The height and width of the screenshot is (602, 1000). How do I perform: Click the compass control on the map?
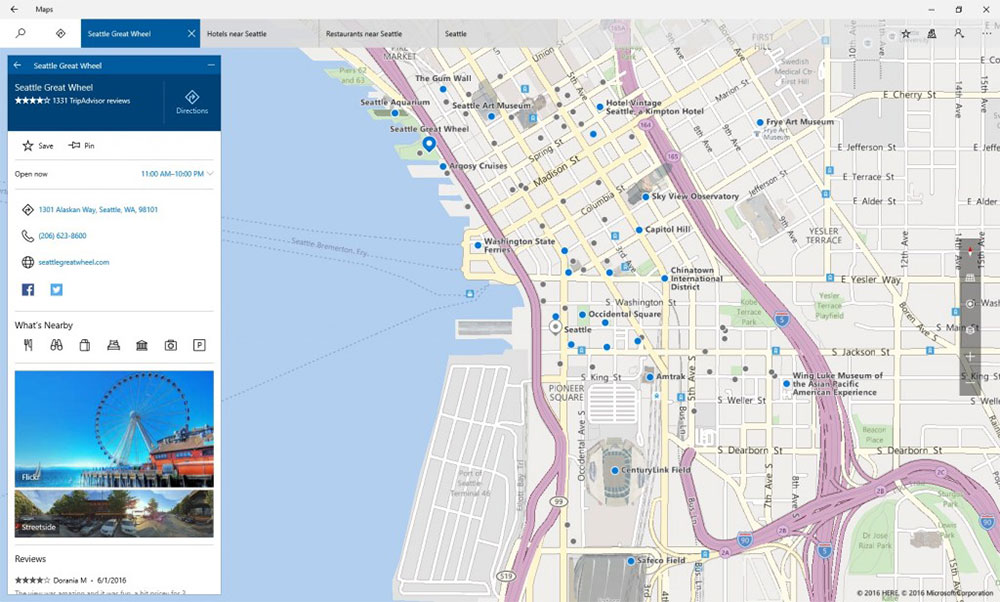tap(972, 253)
